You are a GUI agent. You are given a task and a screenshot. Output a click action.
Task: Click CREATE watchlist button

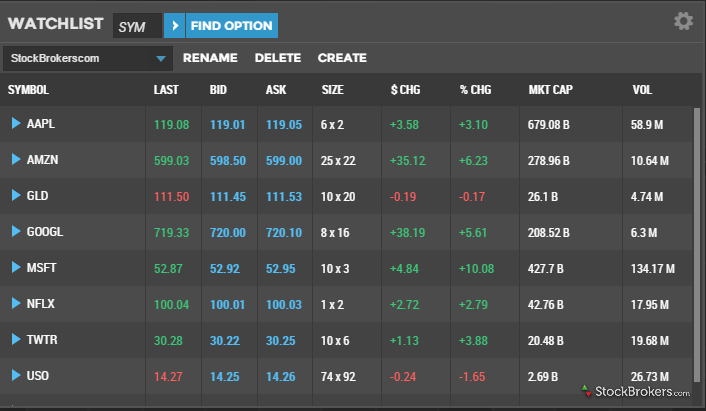click(342, 58)
